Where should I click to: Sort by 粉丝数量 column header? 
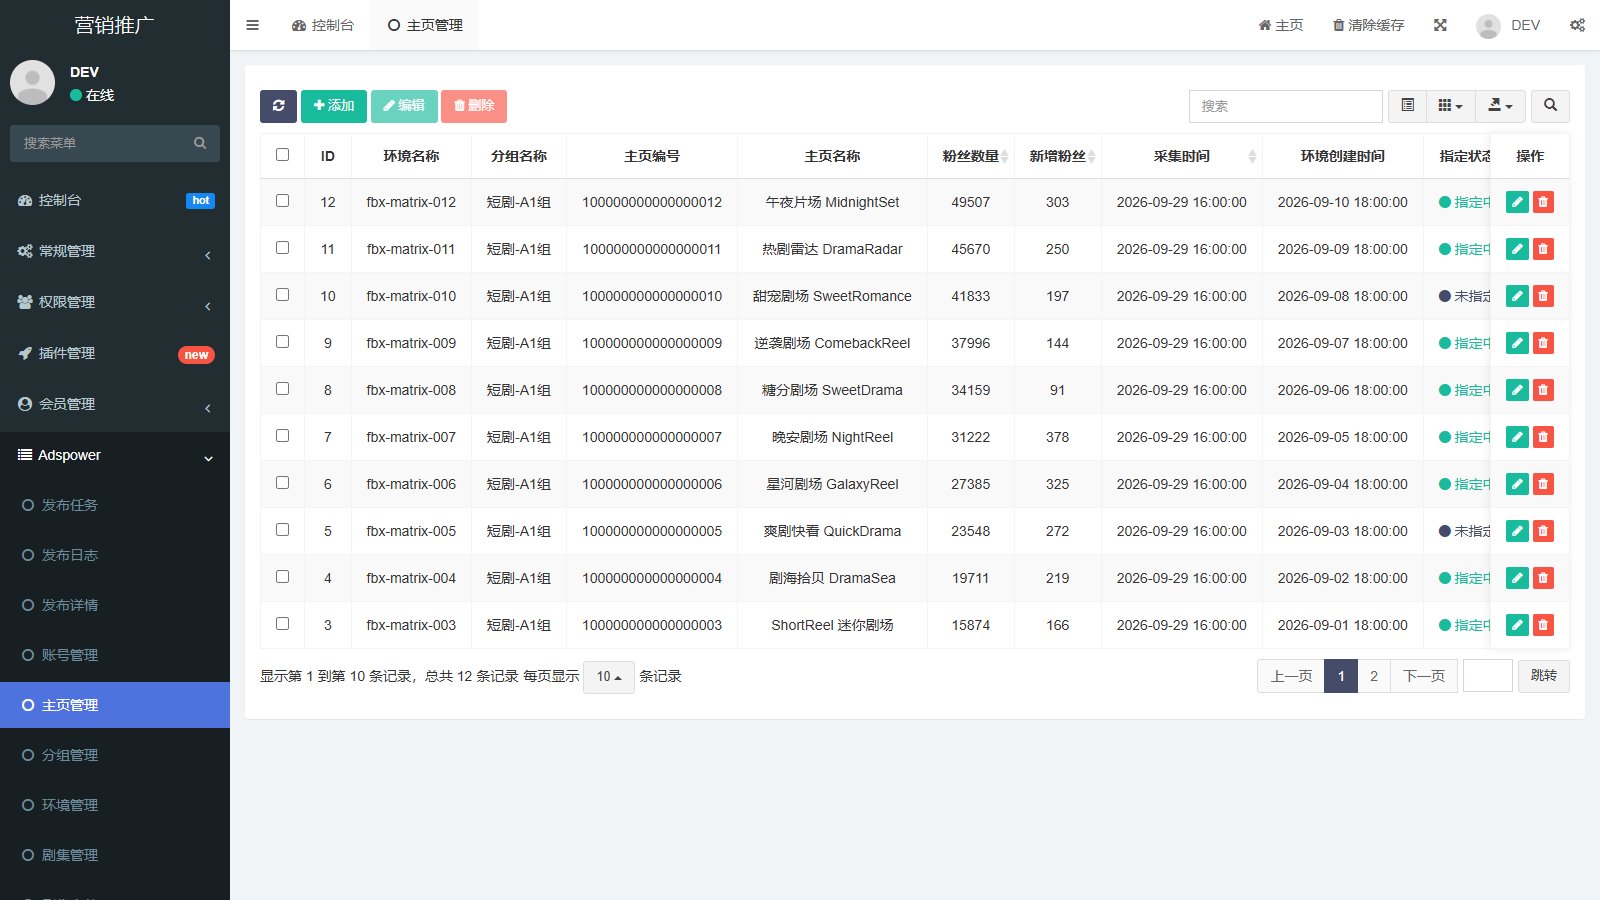(971, 156)
